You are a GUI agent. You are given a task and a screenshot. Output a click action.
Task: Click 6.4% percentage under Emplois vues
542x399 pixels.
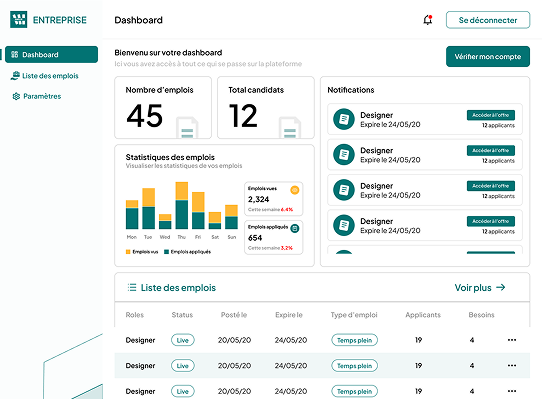tap(287, 210)
